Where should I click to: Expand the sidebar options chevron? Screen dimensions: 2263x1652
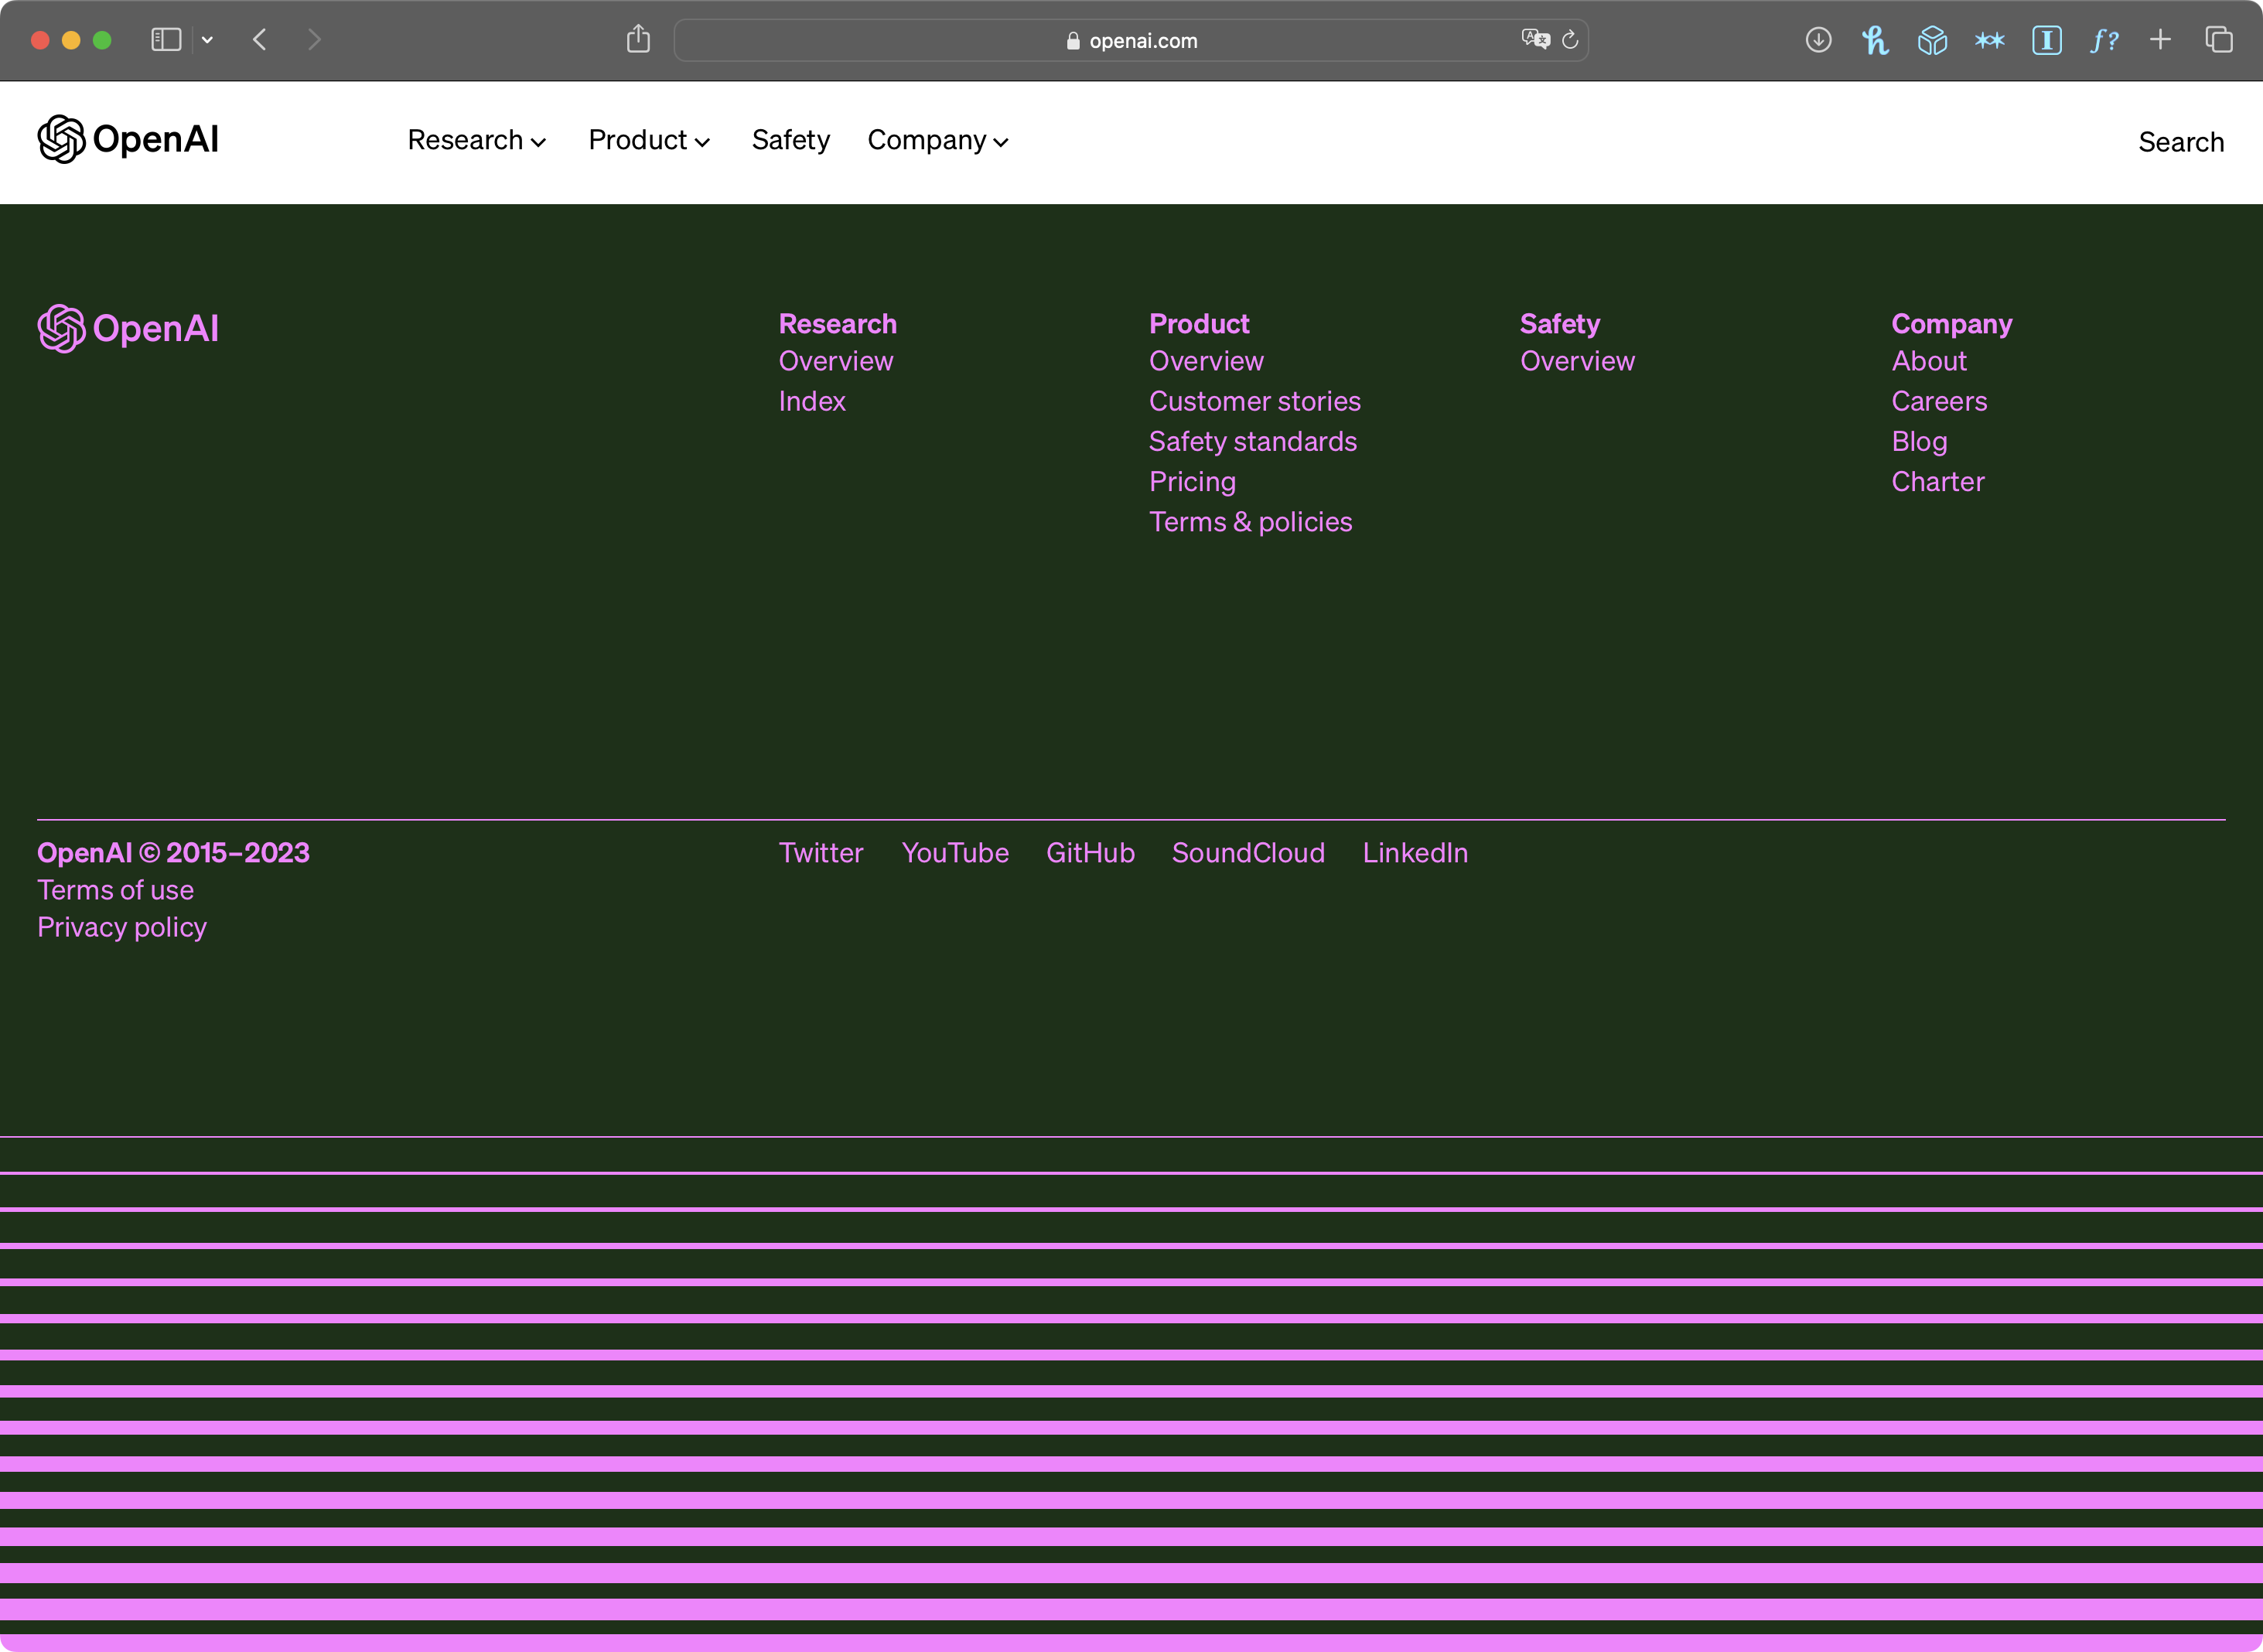click(x=207, y=40)
